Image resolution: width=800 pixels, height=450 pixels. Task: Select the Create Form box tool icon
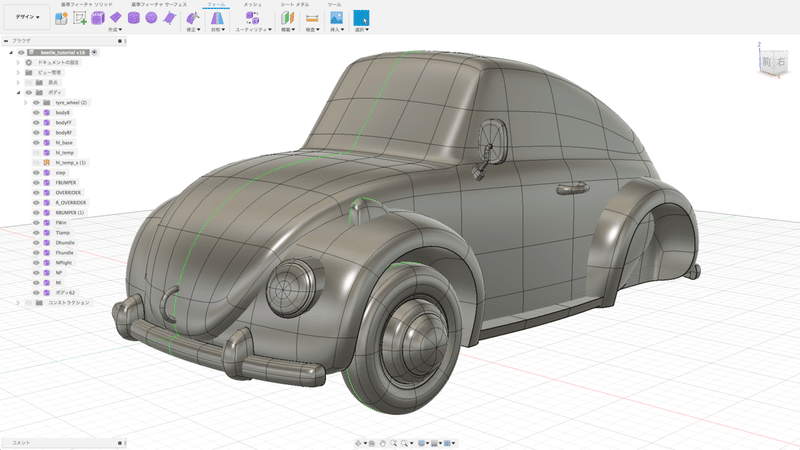point(98,18)
